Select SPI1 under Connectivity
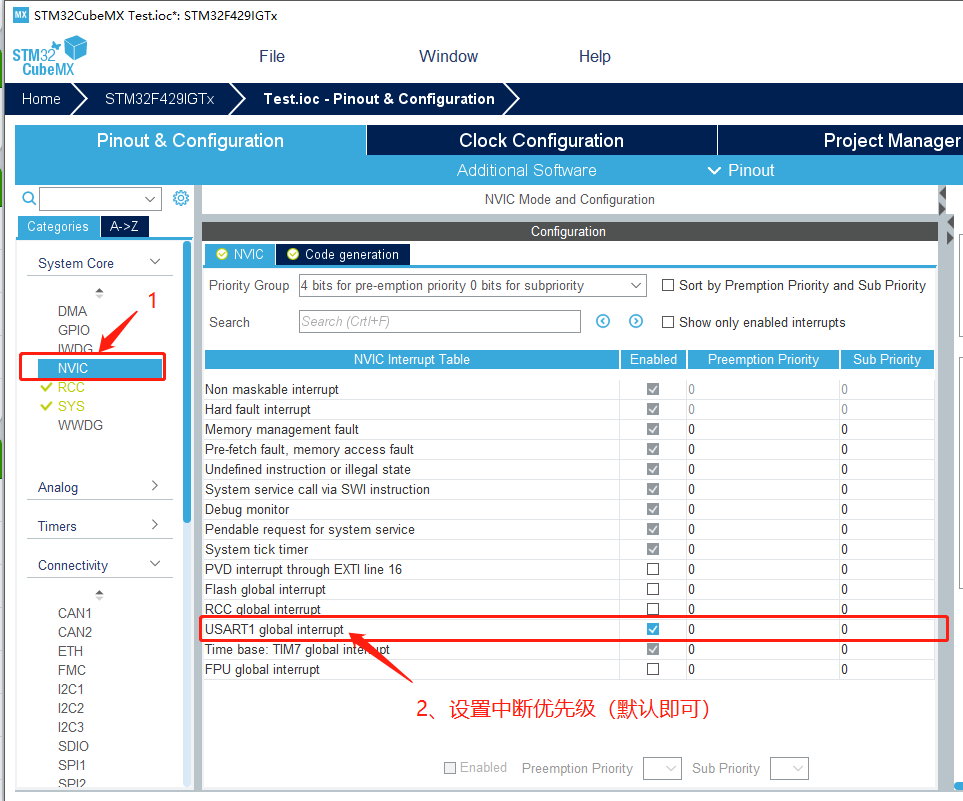Viewport: 963px width, 801px height. coord(71,765)
